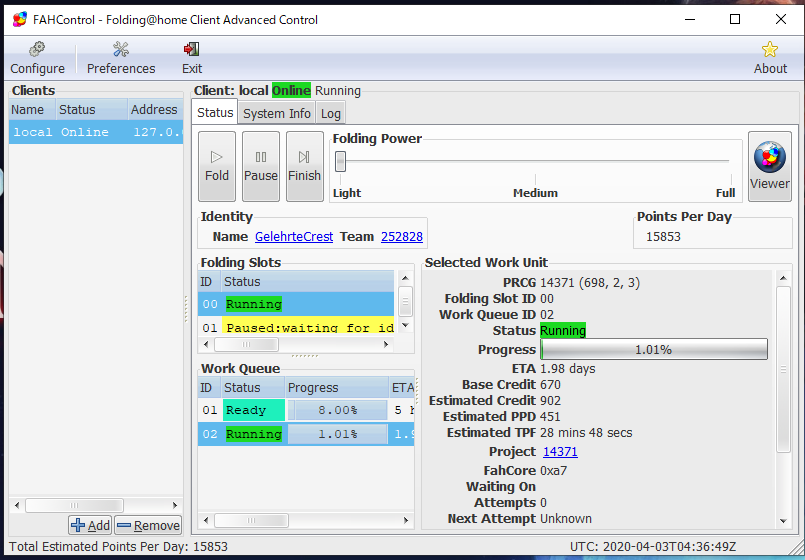Viewport: 805px width, 560px height.
Task: Set Folding Power to Full
Action: [x=725, y=193]
